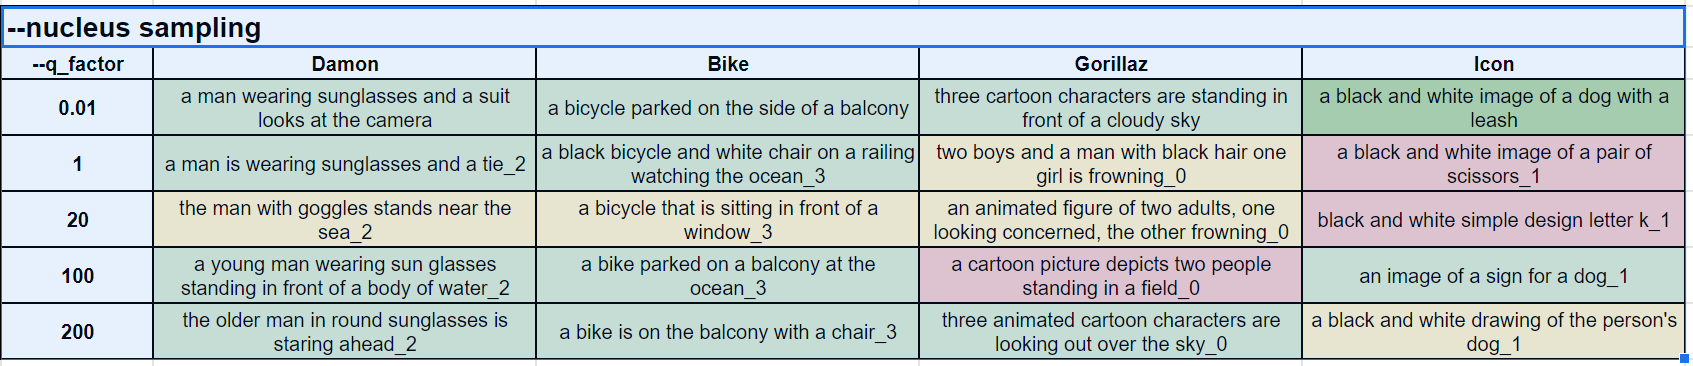Select cell 'a cartoon picture depicts two people'

[1111, 276]
